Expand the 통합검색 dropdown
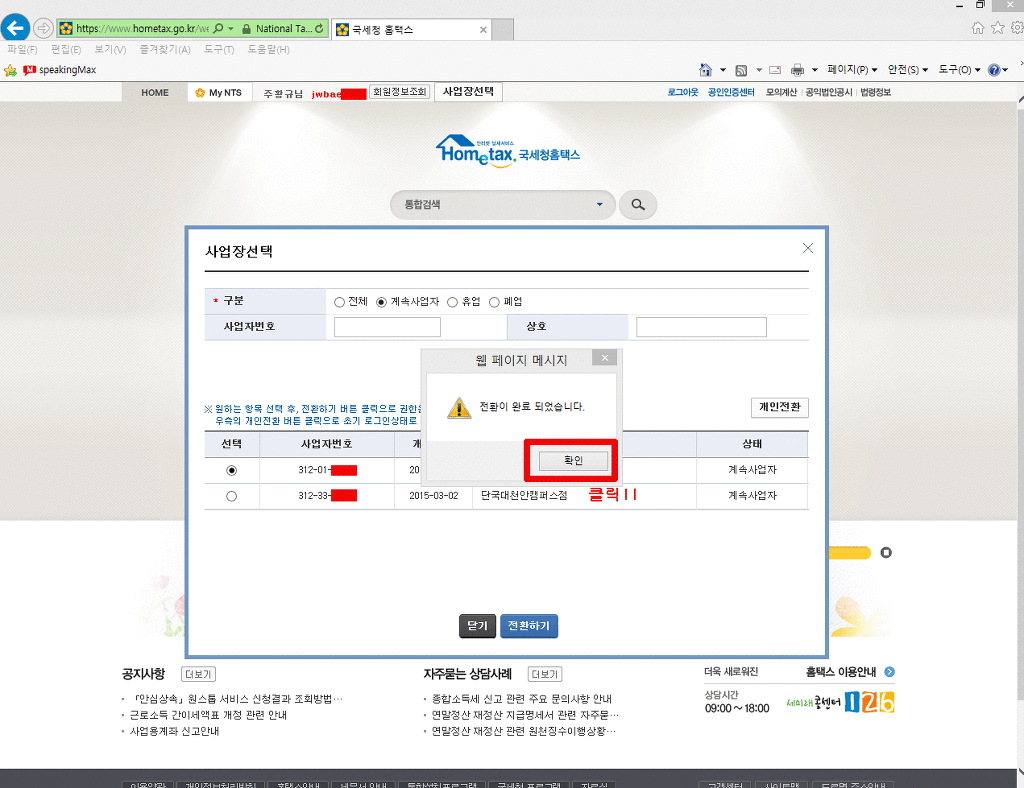The height and width of the screenshot is (788, 1024). 600,204
